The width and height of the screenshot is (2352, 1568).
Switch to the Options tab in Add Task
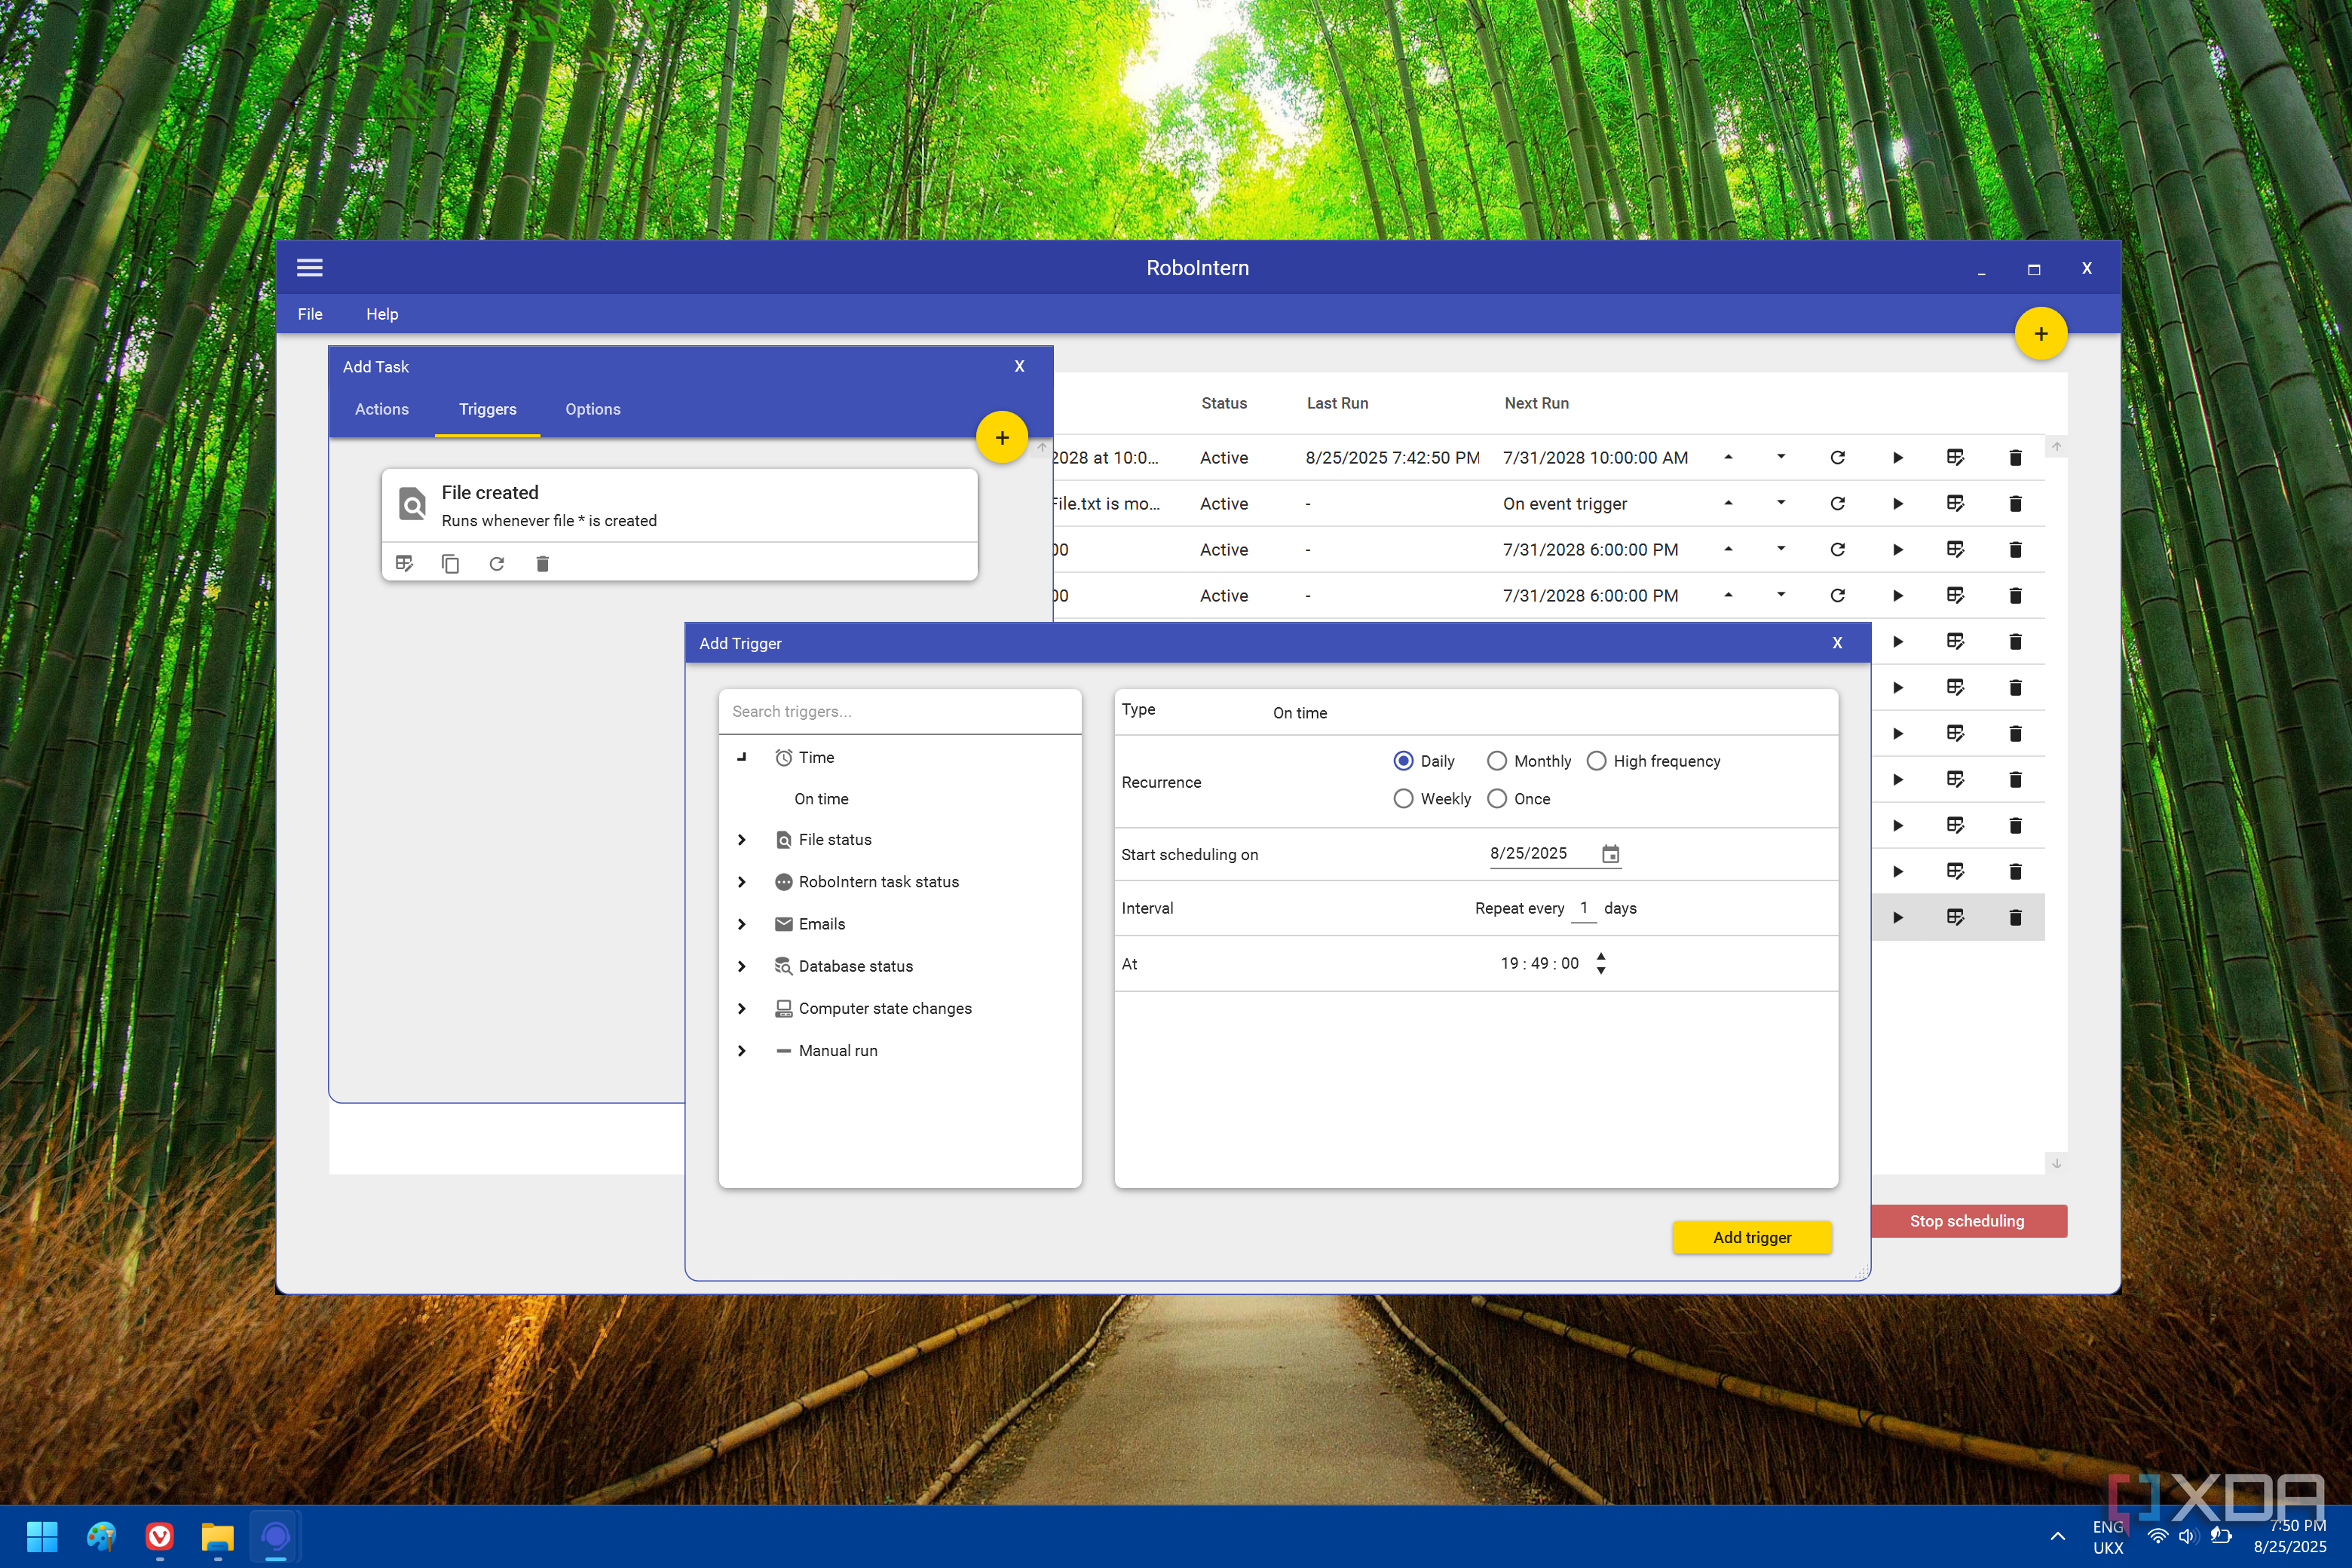pos(593,409)
